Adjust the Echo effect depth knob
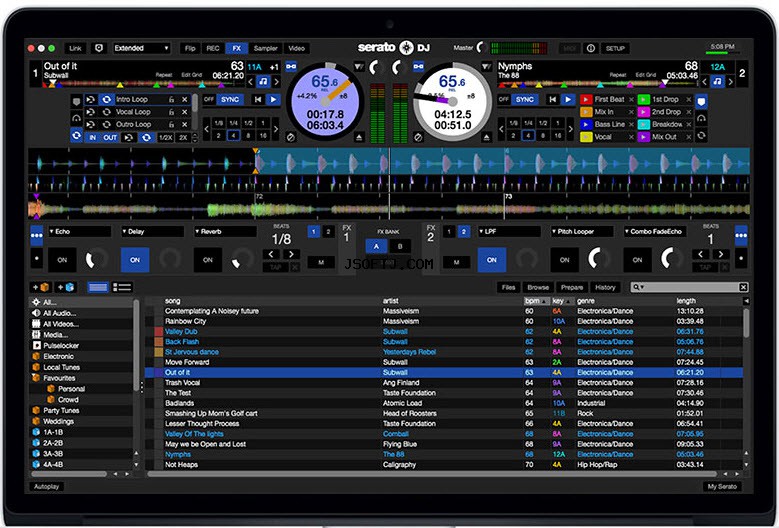Viewport: 779px width, 528px height. [x=95, y=259]
